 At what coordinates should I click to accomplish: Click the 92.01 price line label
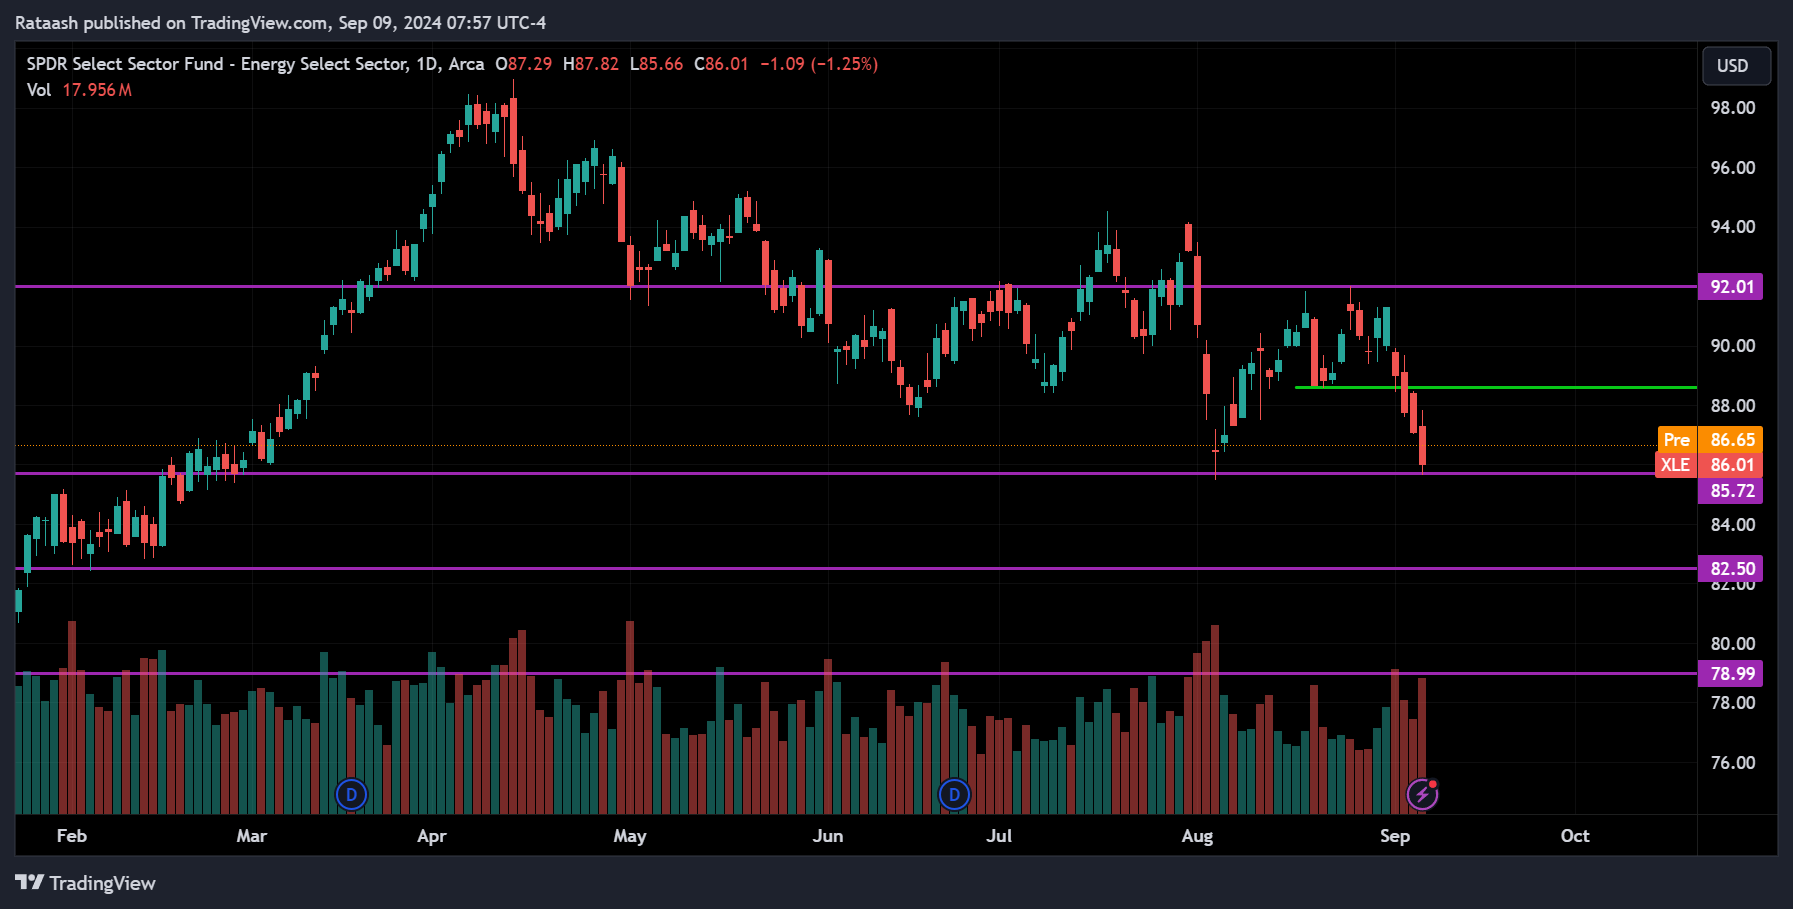(1730, 287)
